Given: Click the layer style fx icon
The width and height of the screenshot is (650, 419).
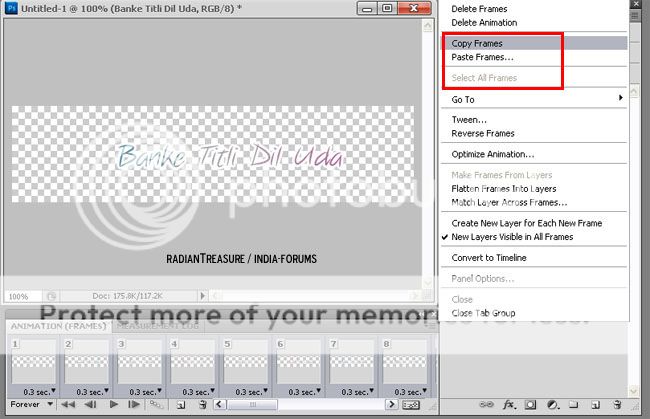Looking at the screenshot, I should 509,406.
